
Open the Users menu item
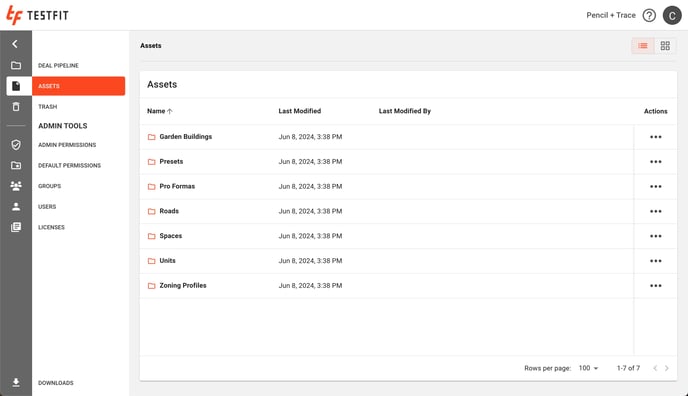47,207
